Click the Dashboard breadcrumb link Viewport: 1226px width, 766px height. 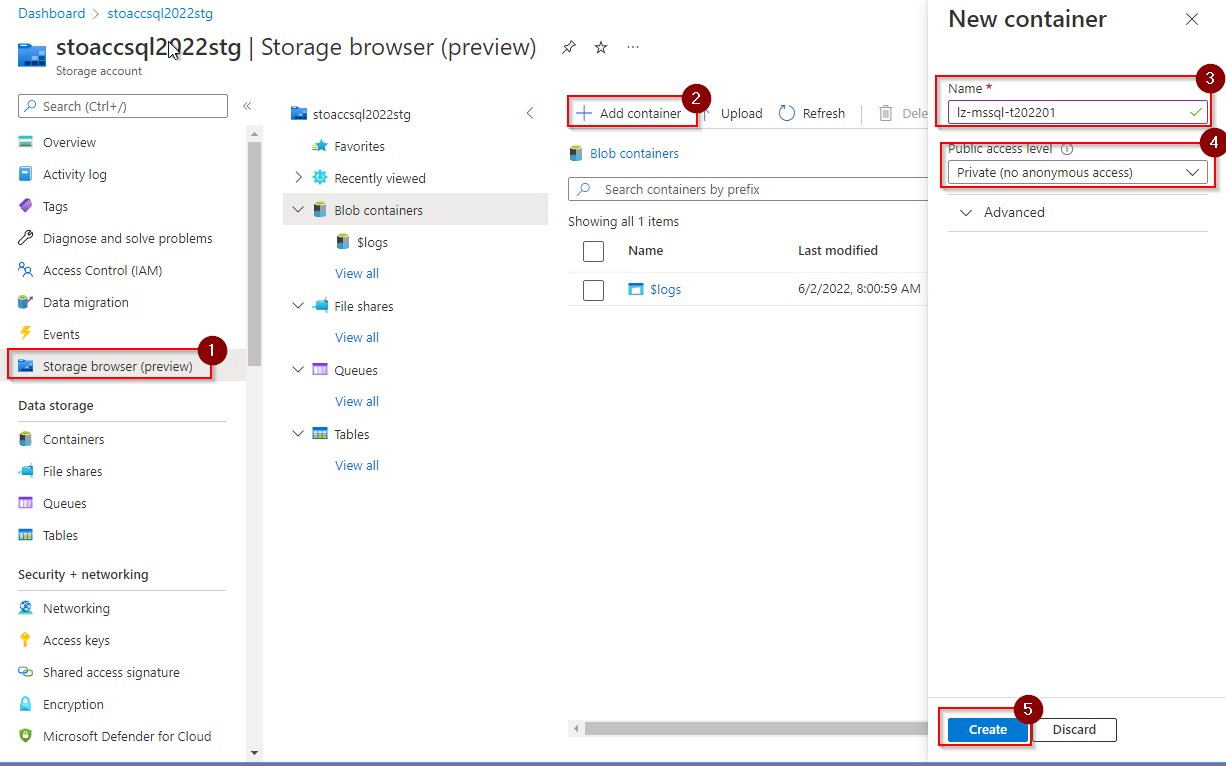pos(51,13)
